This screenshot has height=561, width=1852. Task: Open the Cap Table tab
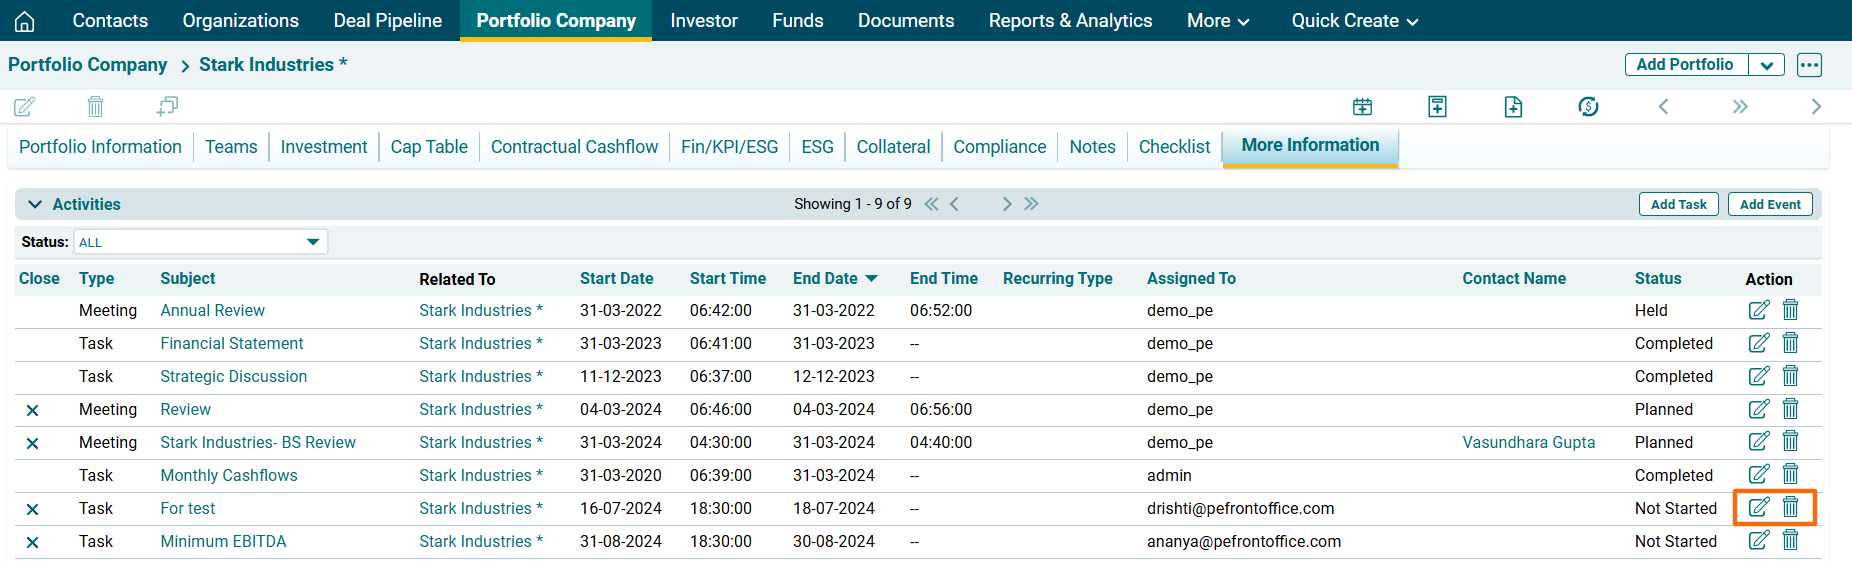point(429,147)
